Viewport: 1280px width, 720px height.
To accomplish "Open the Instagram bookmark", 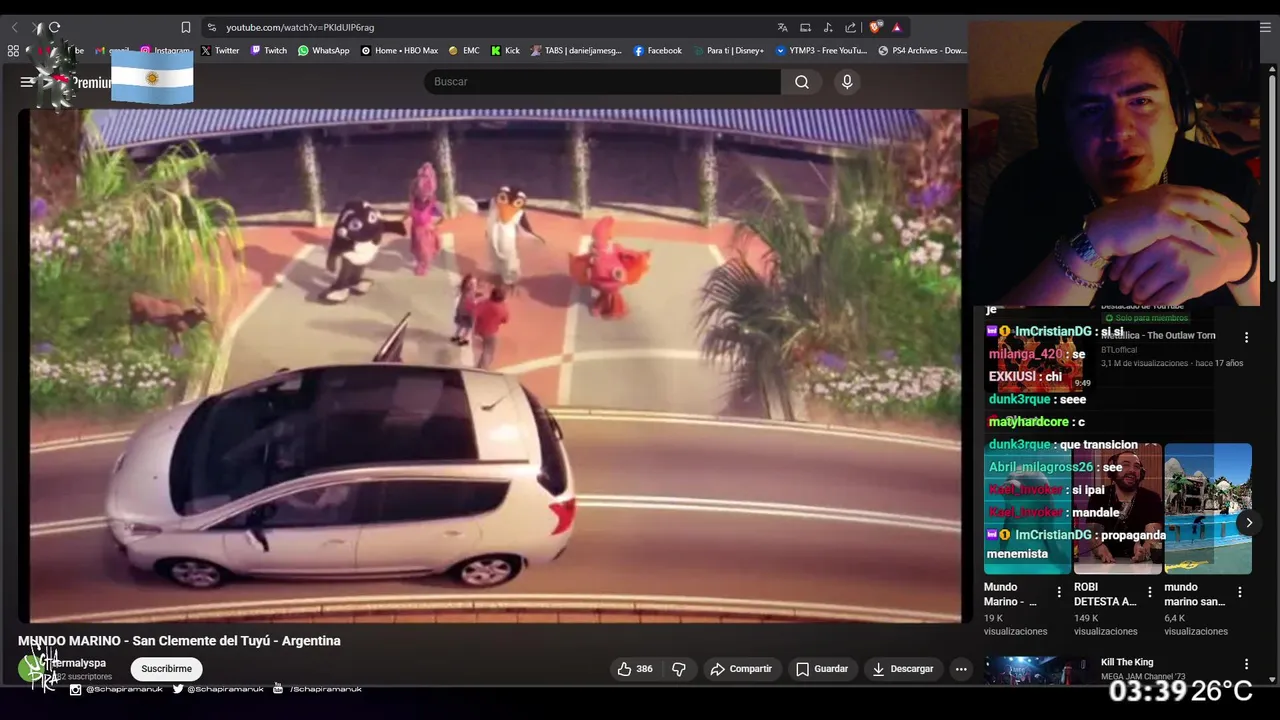I will [165, 50].
